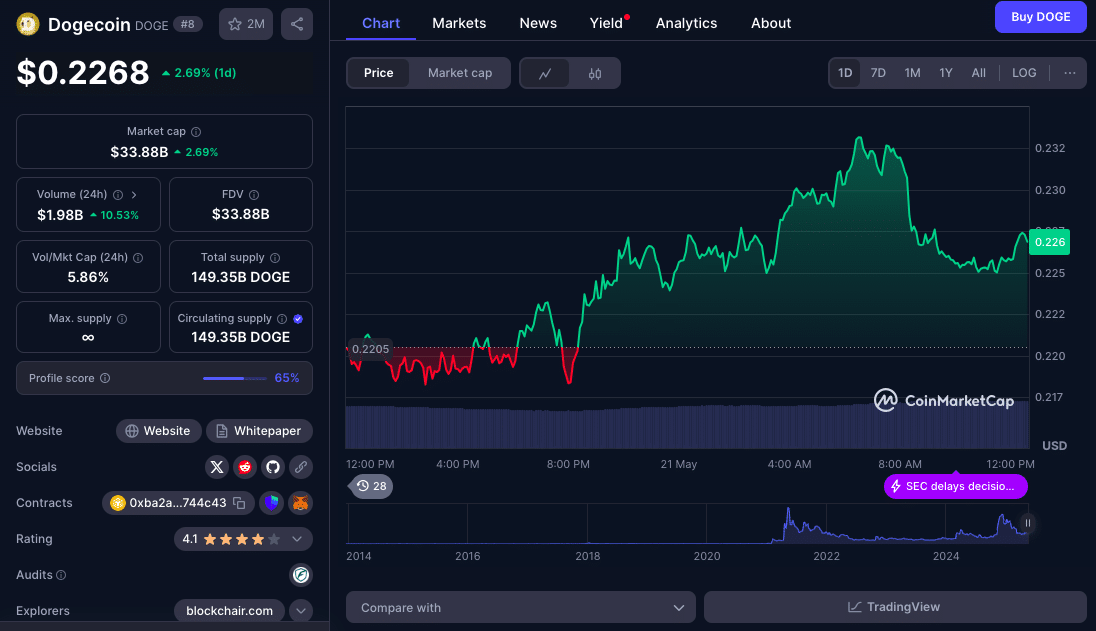Switch to line chart icon

[x=545, y=73]
